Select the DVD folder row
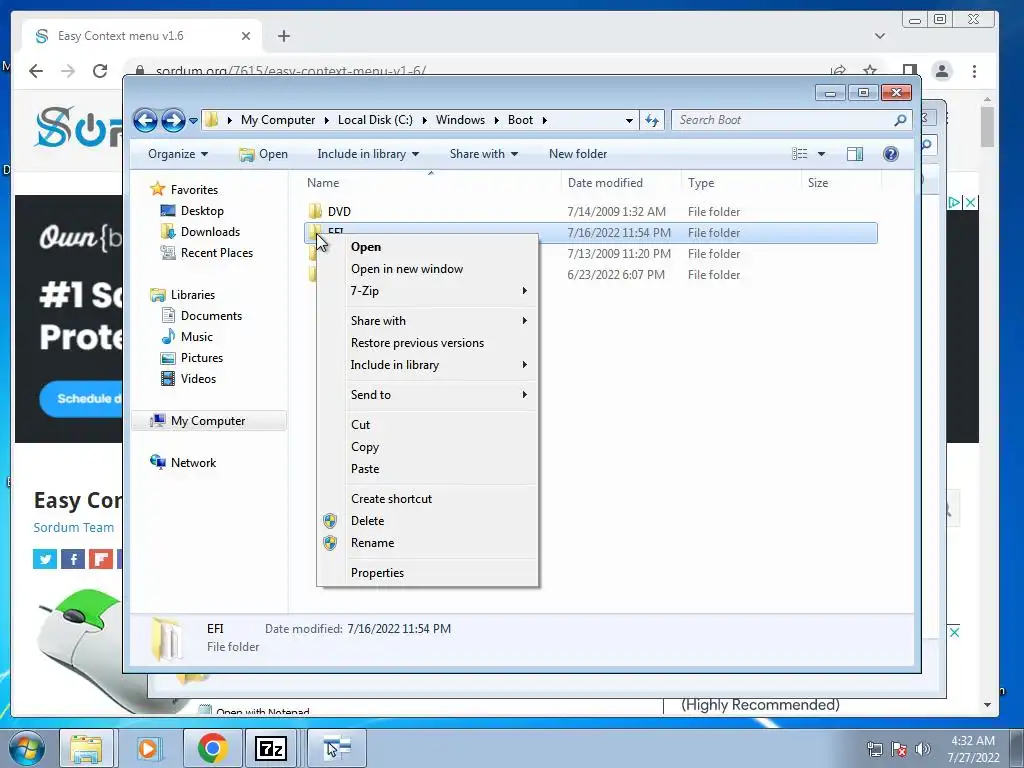The image size is (1024, 768). pos(590,212)
